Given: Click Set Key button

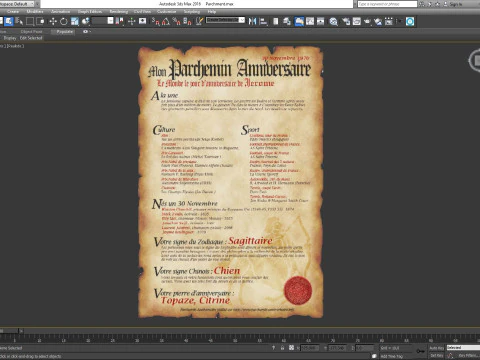Looking at the screenshot, I should tap(436, 356).
